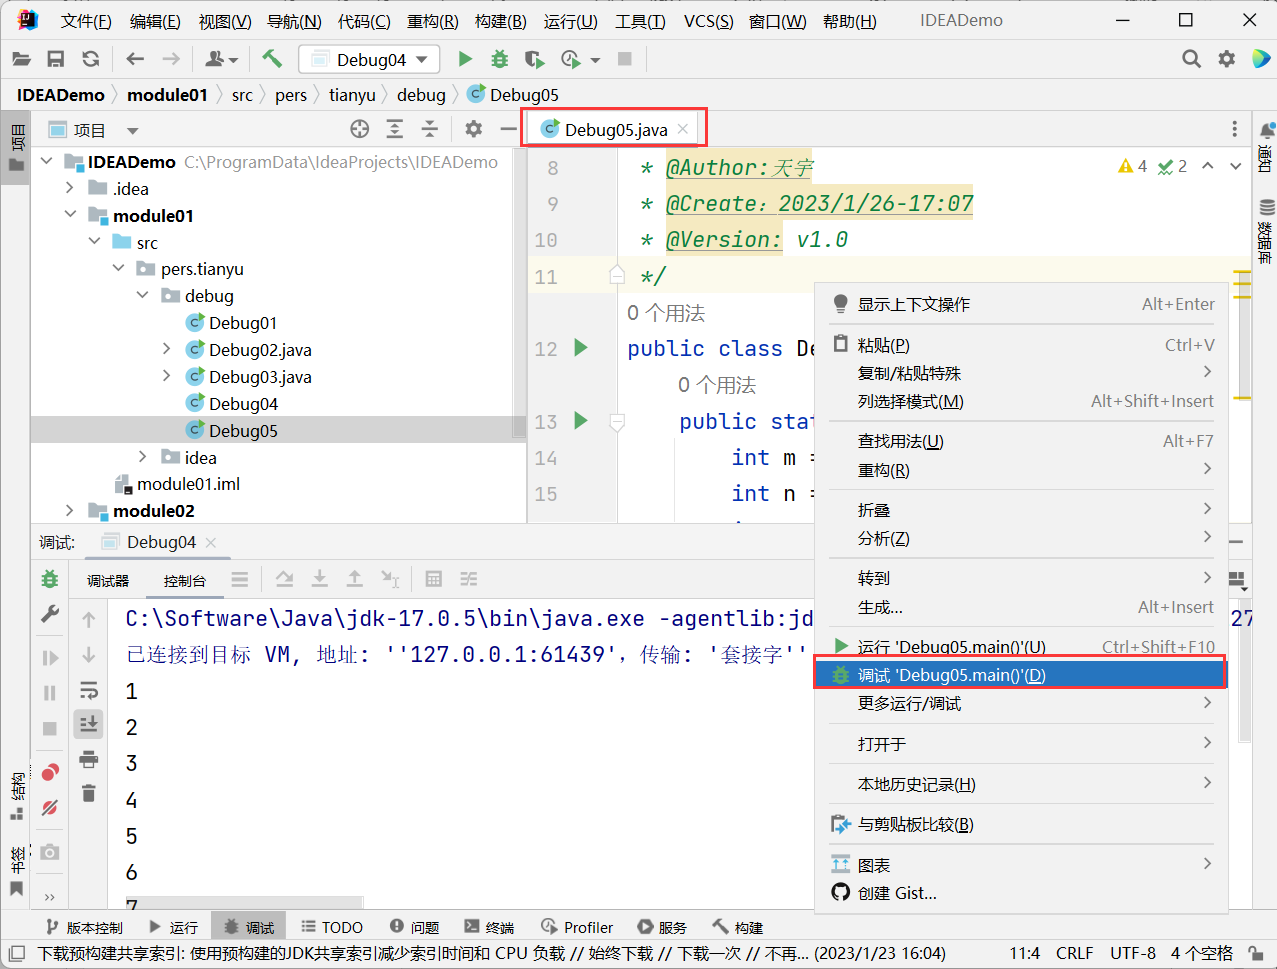Expand the Debug02.java tree node
This screenshot has height=969, width=1277.
pyautogui.click(x=166, y=349)
